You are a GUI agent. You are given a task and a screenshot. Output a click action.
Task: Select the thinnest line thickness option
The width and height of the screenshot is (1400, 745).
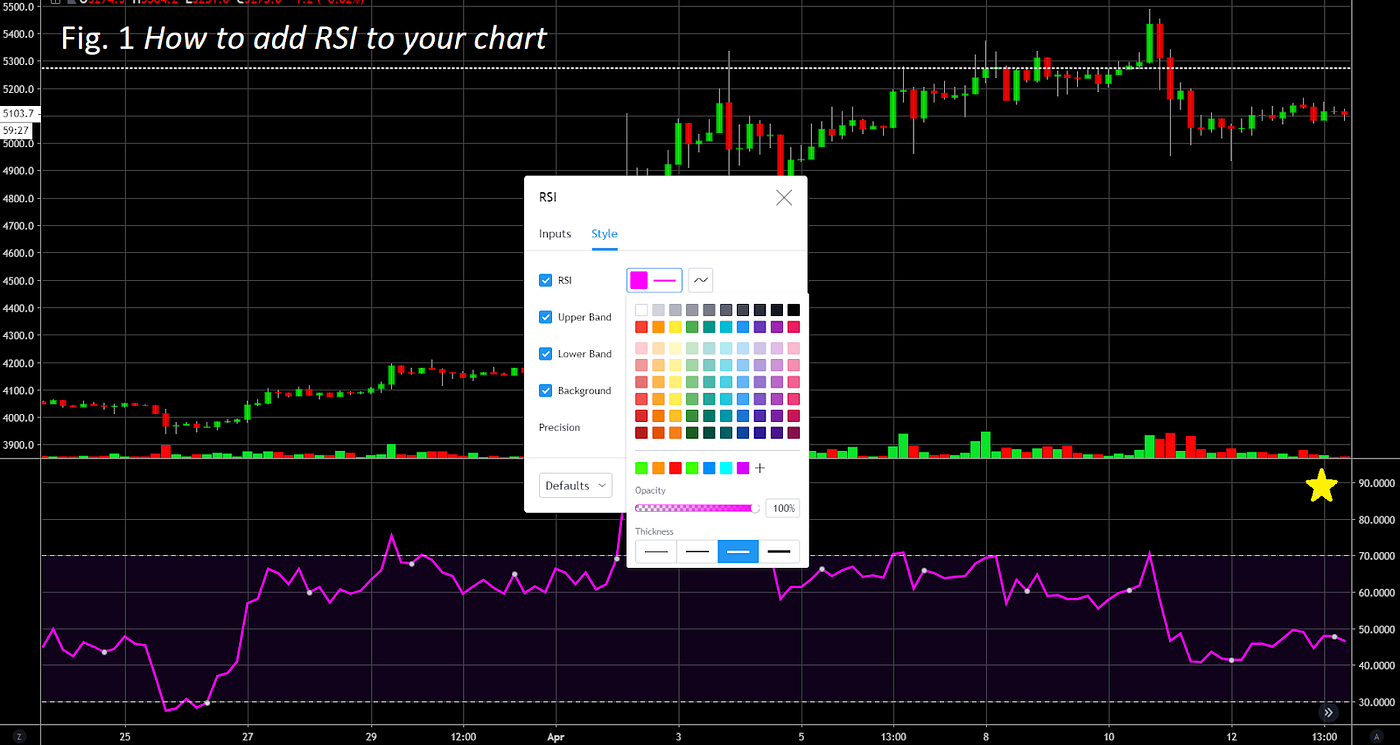(656, 551)
